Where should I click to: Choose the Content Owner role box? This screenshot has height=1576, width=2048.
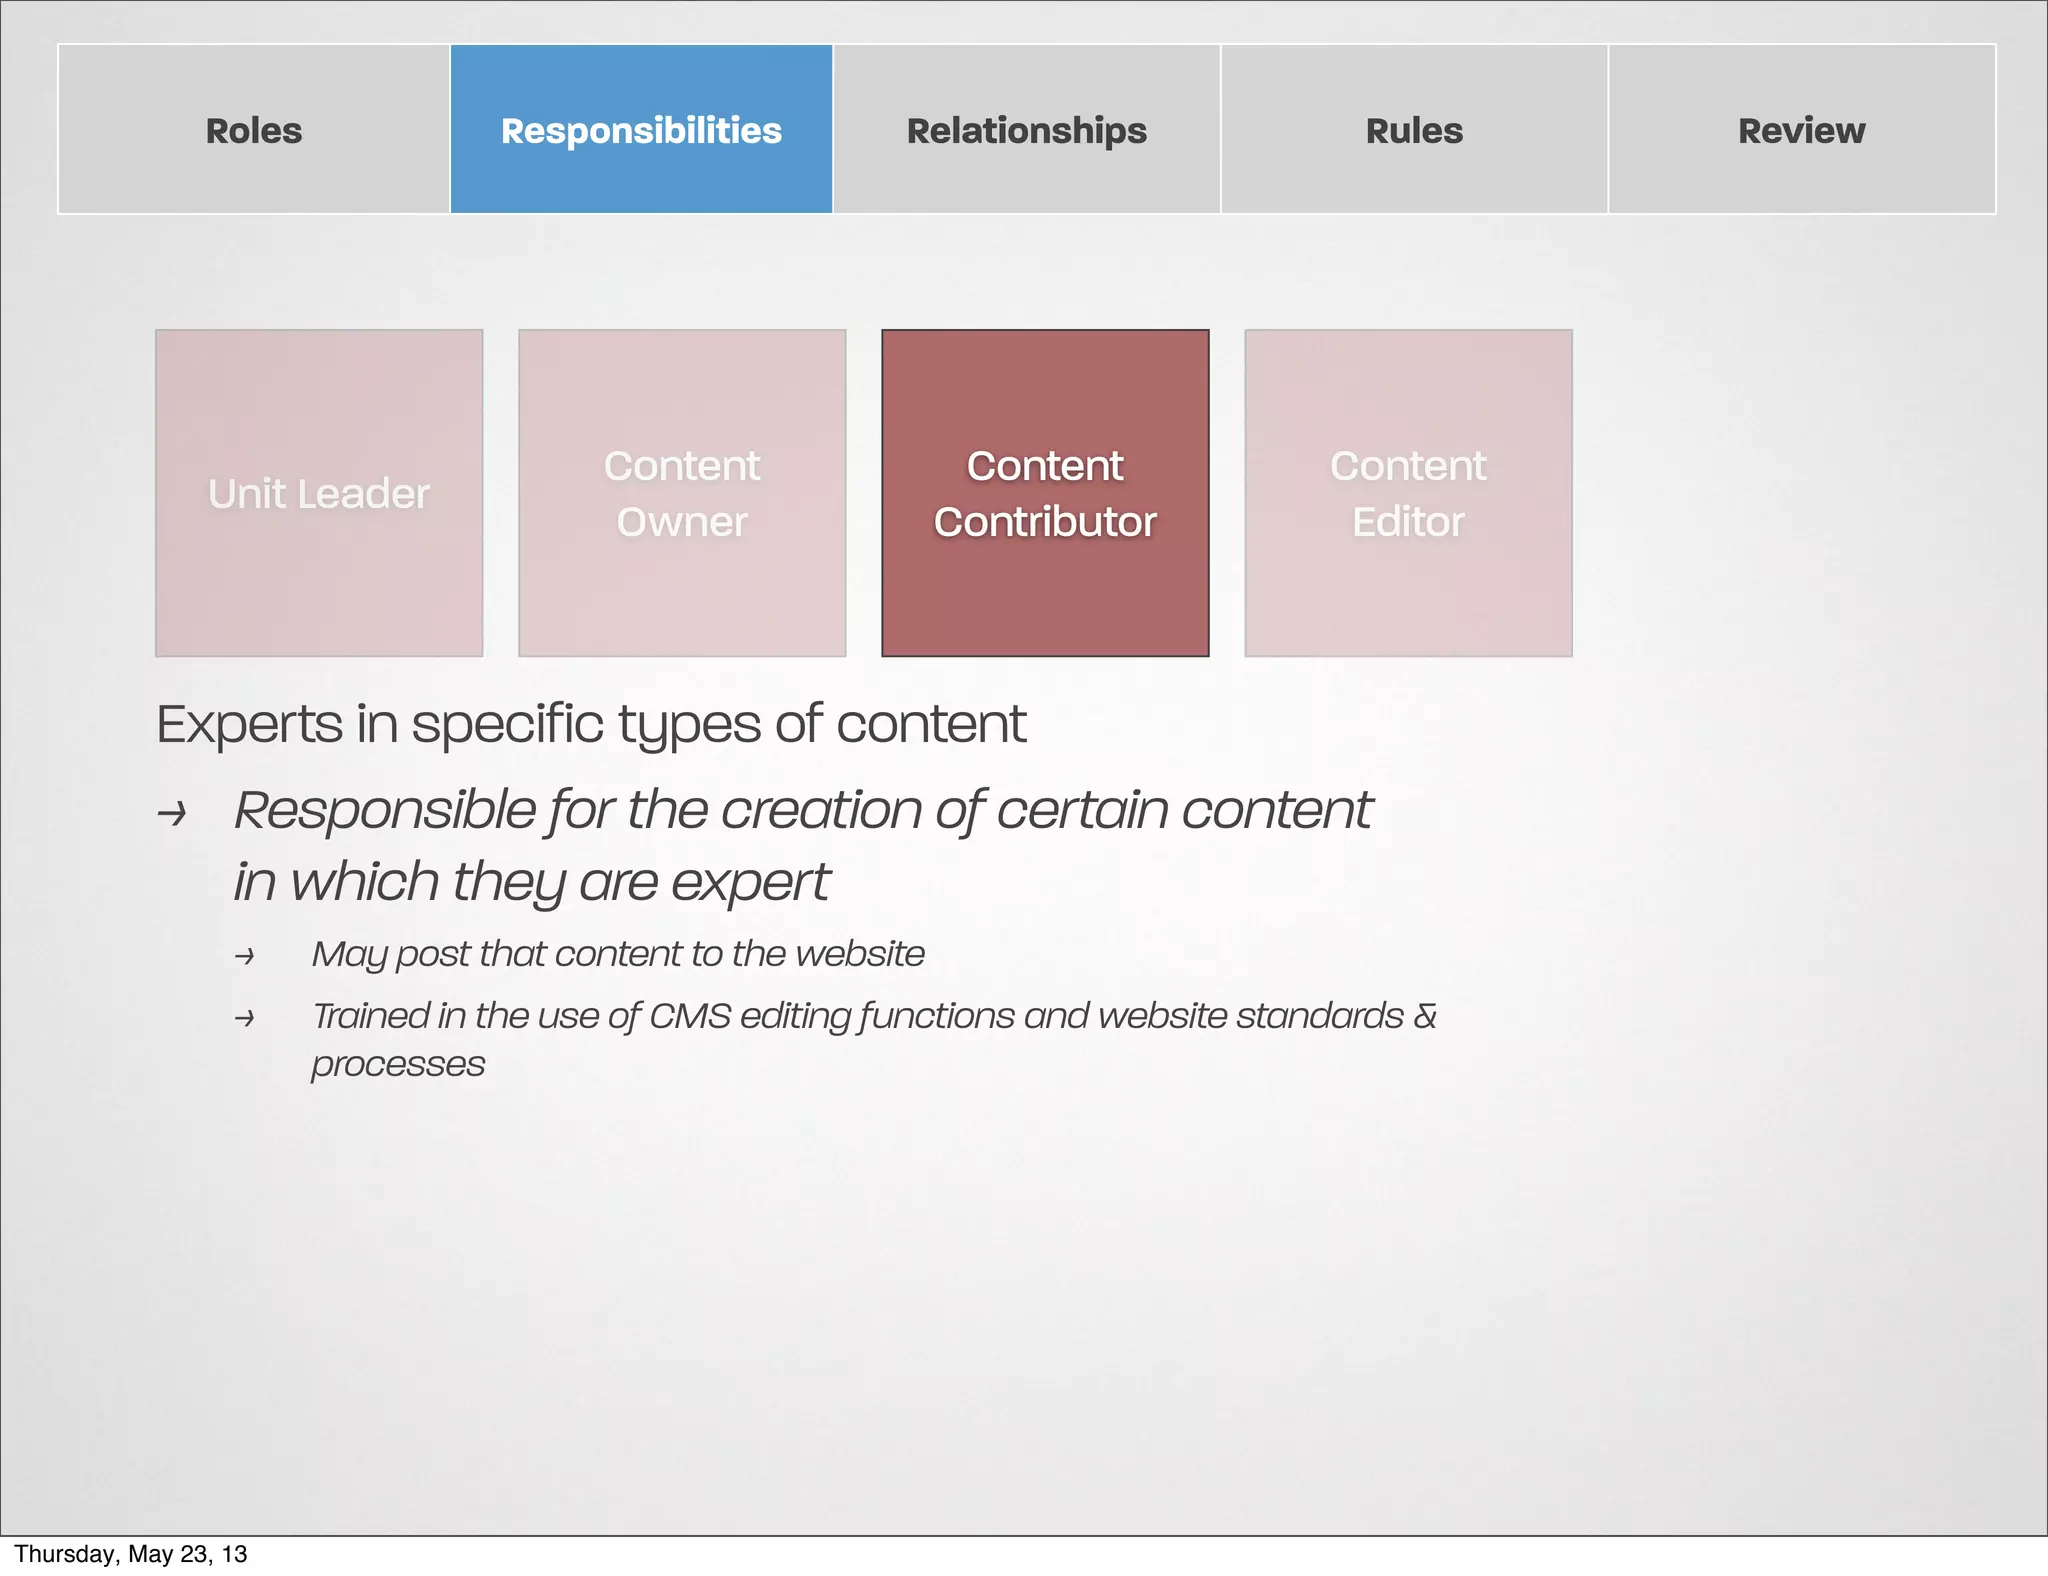[682, 493]
